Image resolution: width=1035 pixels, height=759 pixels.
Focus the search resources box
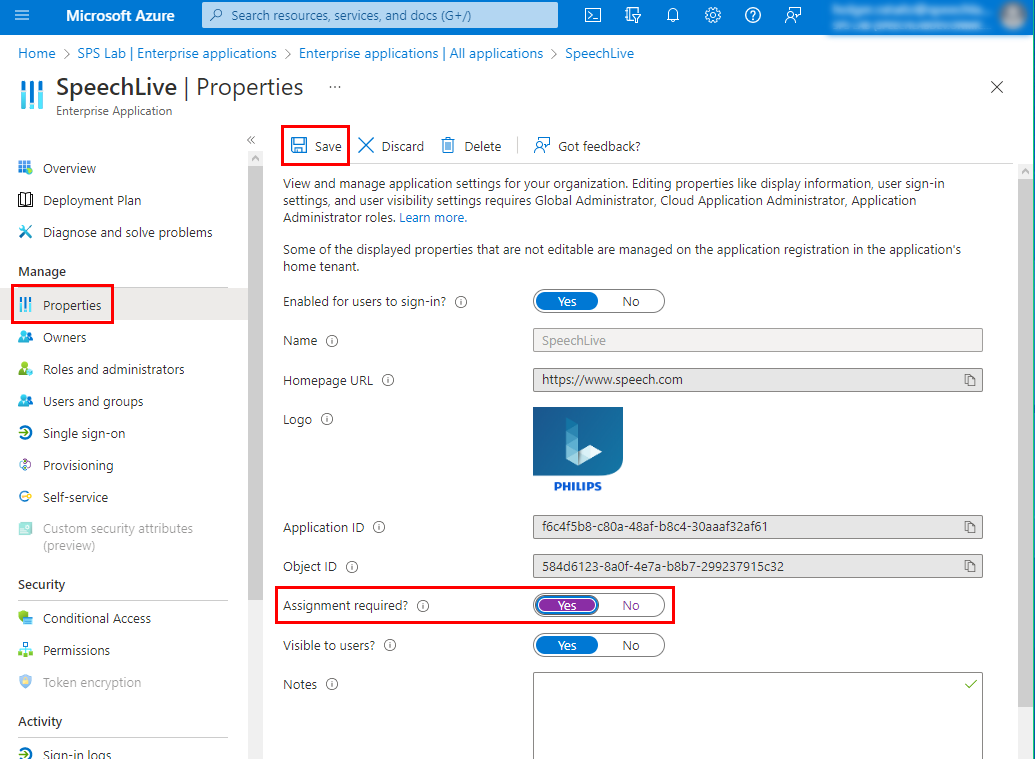pyautogui.click(x=380, y=15)
